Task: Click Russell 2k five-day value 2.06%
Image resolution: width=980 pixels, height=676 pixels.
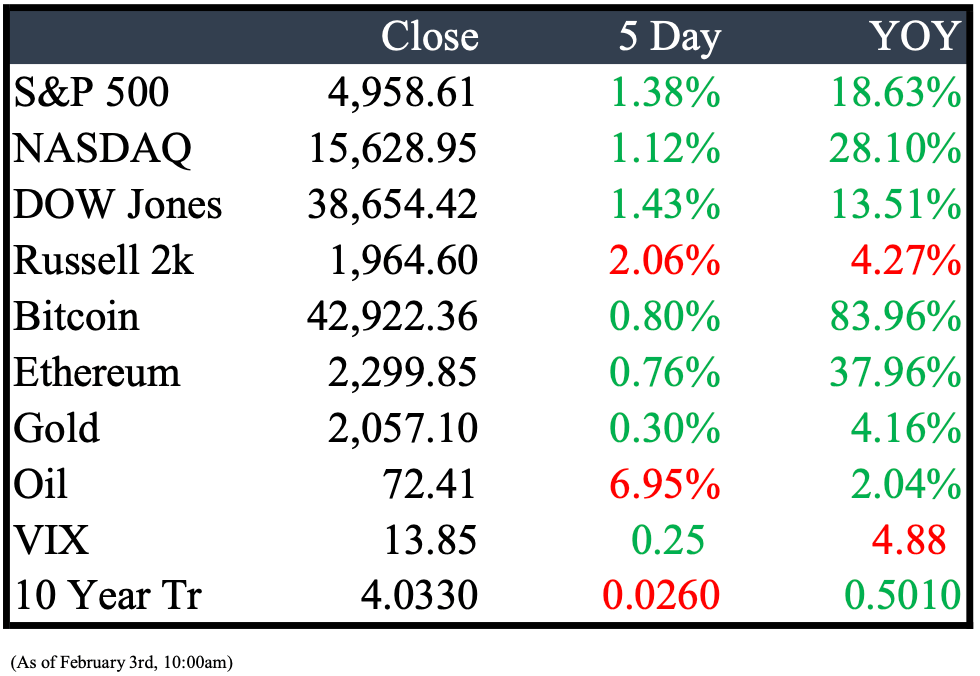Action: tap(664, 260)
